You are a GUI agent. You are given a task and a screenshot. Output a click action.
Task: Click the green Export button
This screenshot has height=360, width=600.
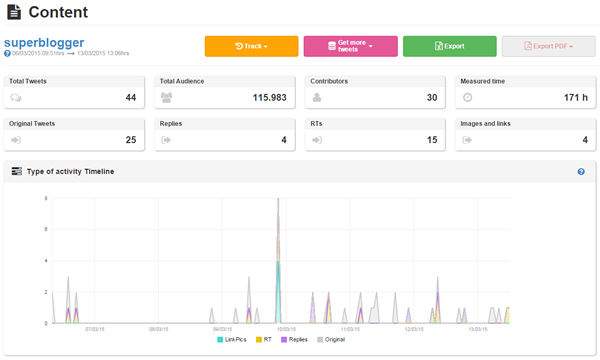point(450,46)
